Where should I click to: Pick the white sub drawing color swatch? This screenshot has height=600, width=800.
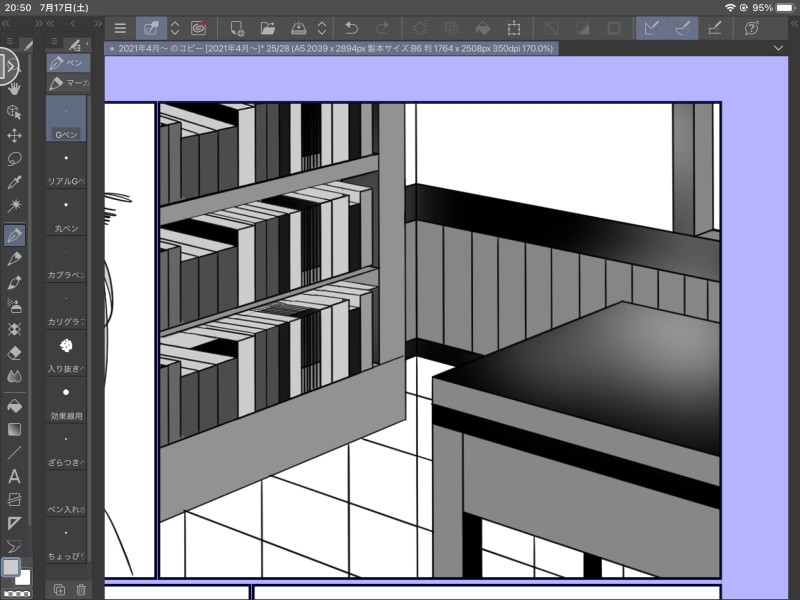point(24,578)
